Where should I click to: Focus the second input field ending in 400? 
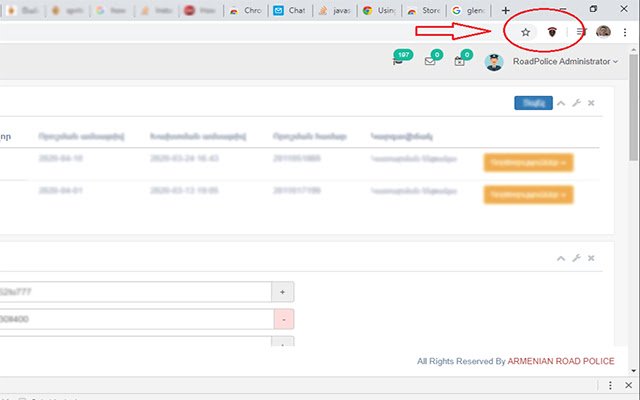tap(136, 319)
